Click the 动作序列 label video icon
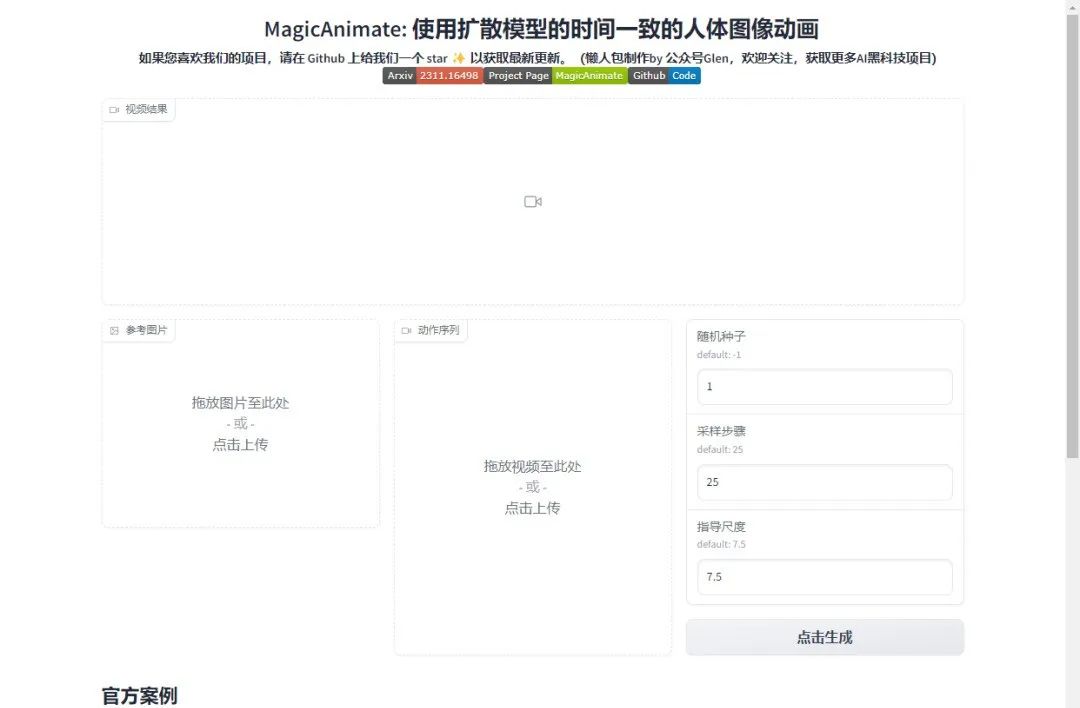Image resolution: width=1080 pixels, height=708 pixels. point(406,331)
